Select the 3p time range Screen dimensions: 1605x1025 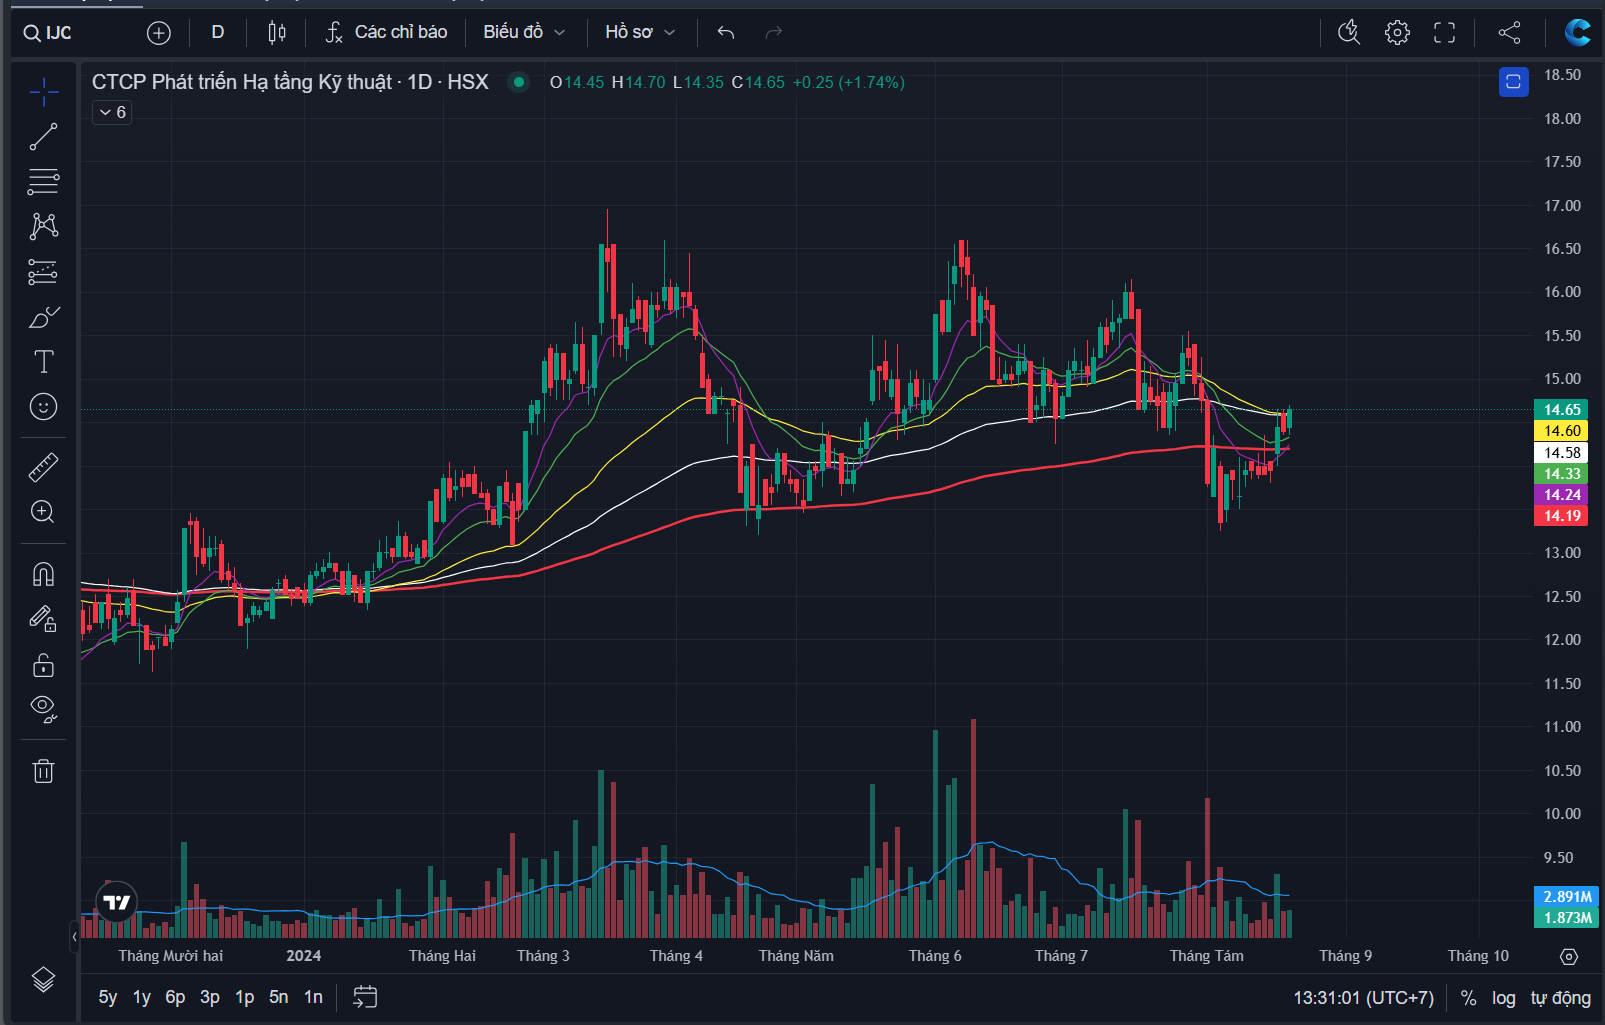pos(209,997)
